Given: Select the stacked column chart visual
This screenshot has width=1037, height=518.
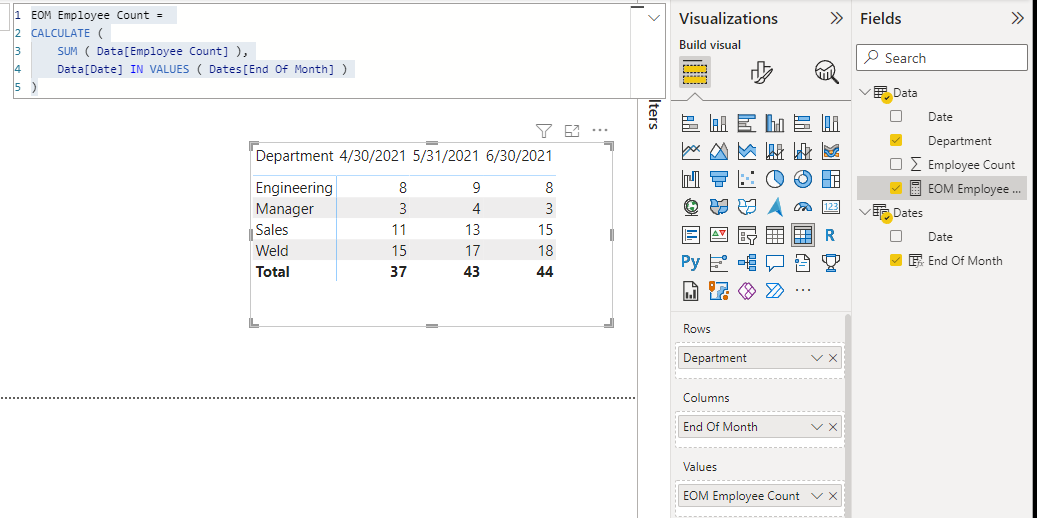Looking at the screenshot, I should tap(718, 123).
